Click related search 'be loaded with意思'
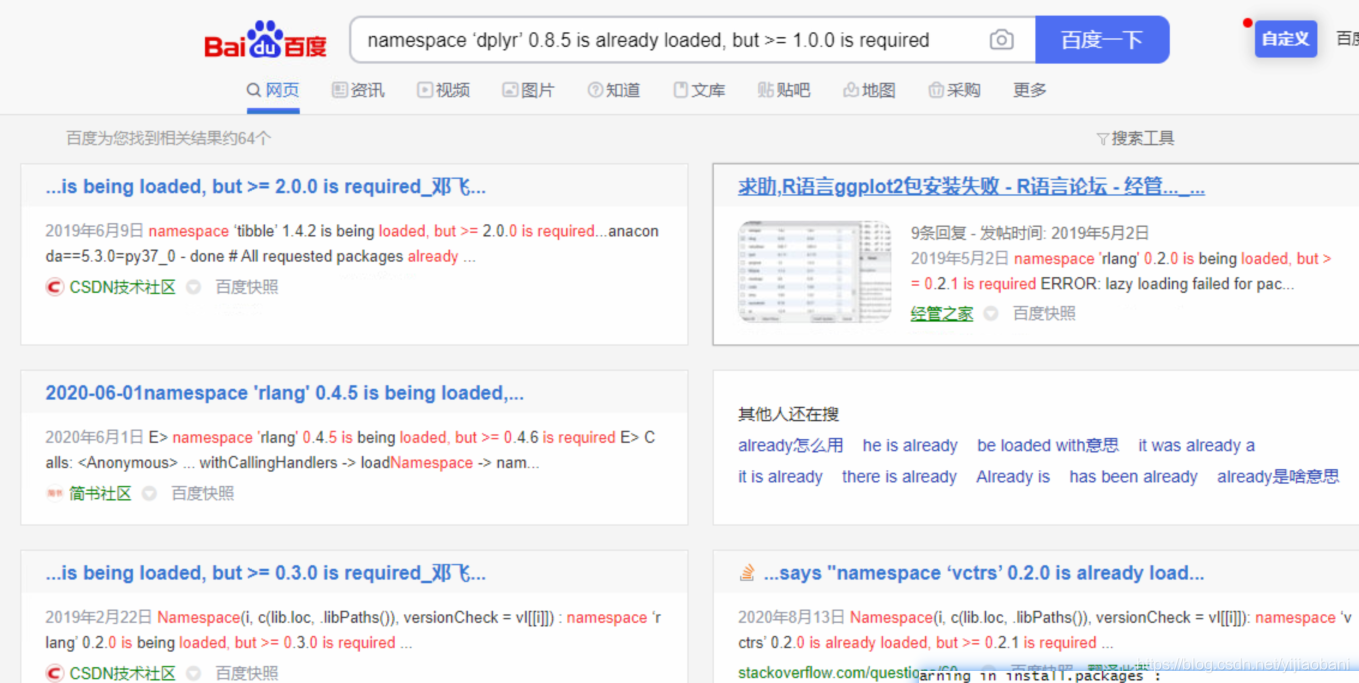This screenshot has height=683, width=1359. pos(1048,445)
